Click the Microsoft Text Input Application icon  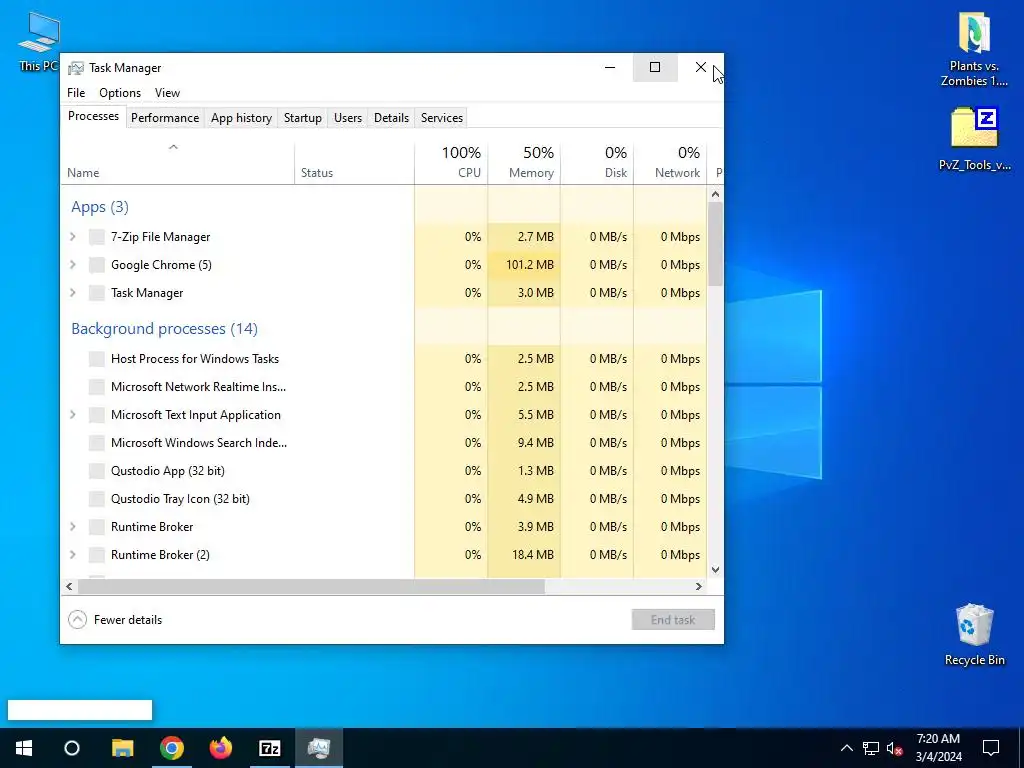tap(97, 415)
